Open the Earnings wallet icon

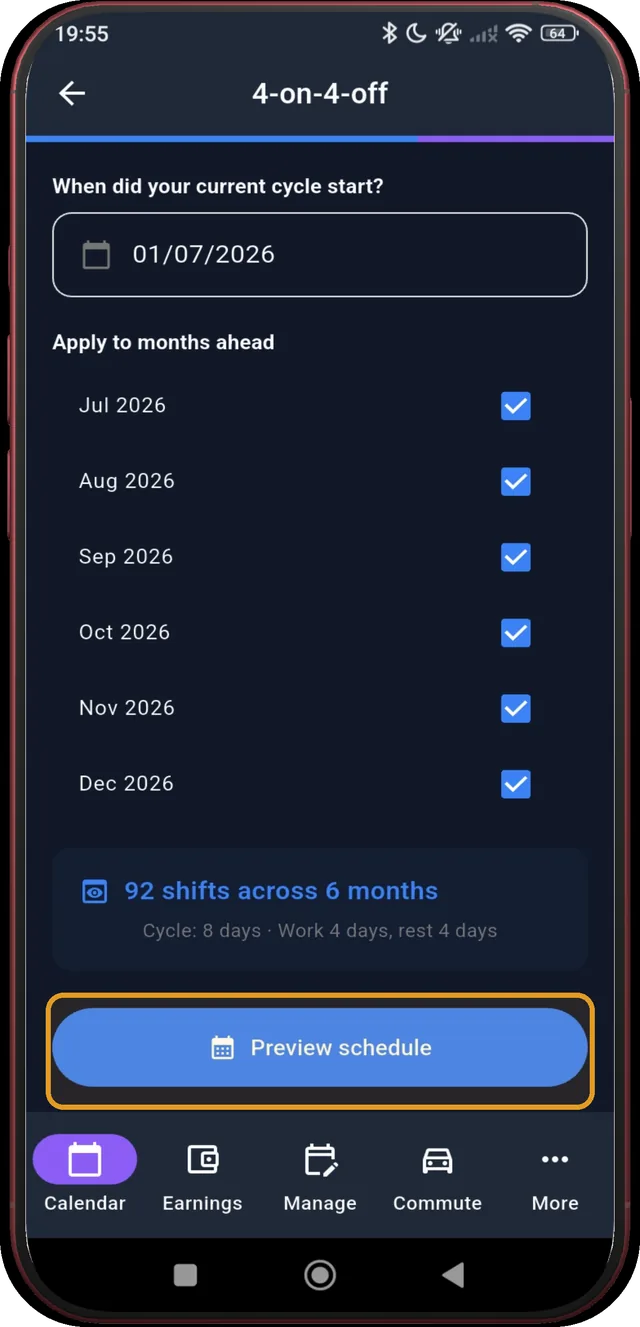pos(203,1160)
